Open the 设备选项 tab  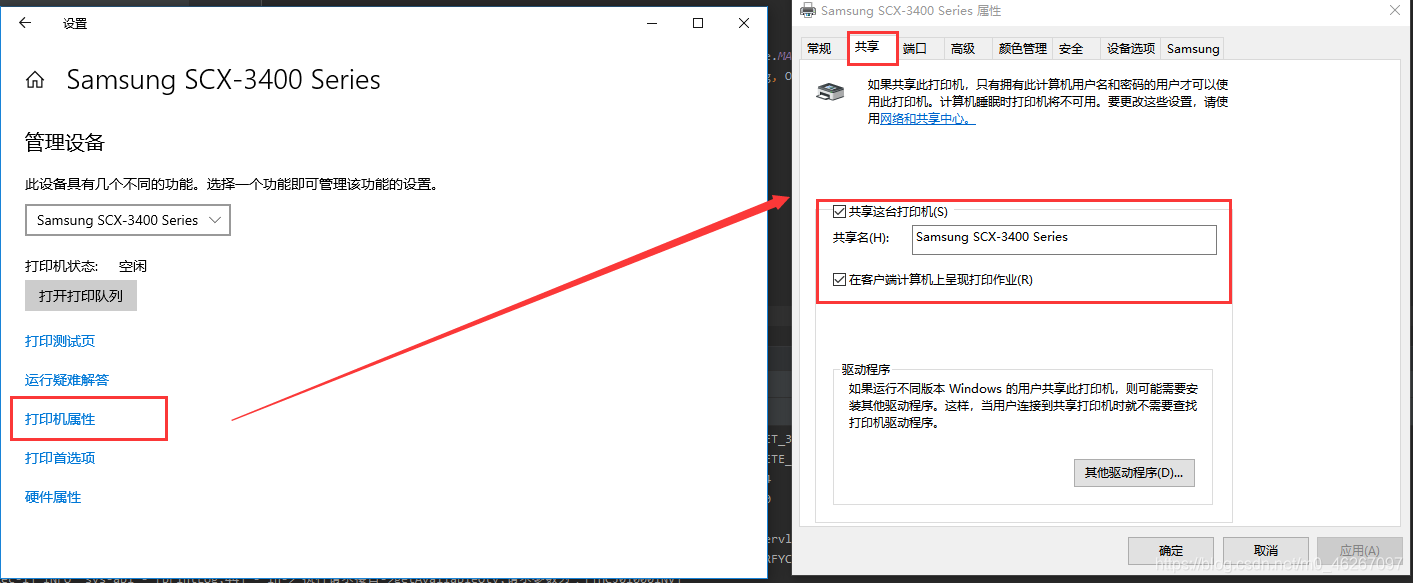(x=1131, y=48)
